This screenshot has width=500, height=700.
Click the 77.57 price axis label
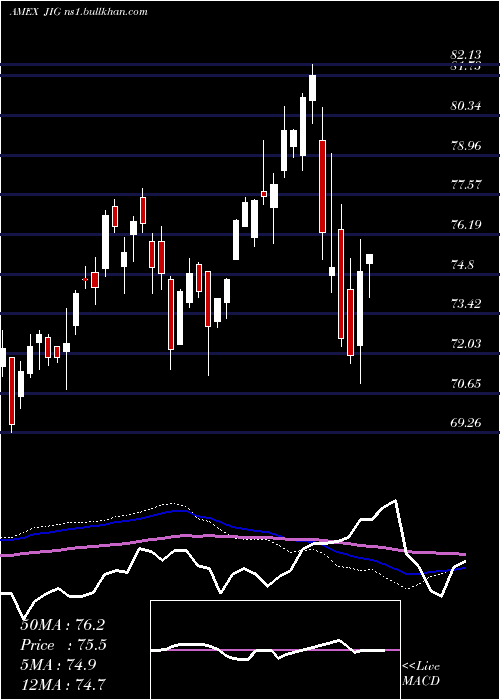pos(466,184)
